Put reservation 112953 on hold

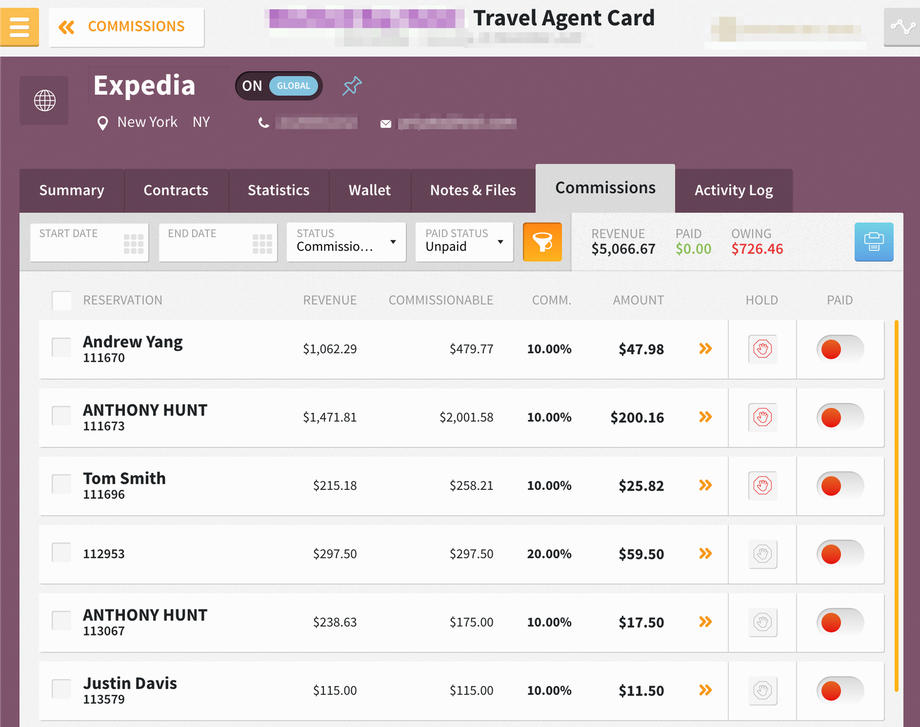point(763,554)
